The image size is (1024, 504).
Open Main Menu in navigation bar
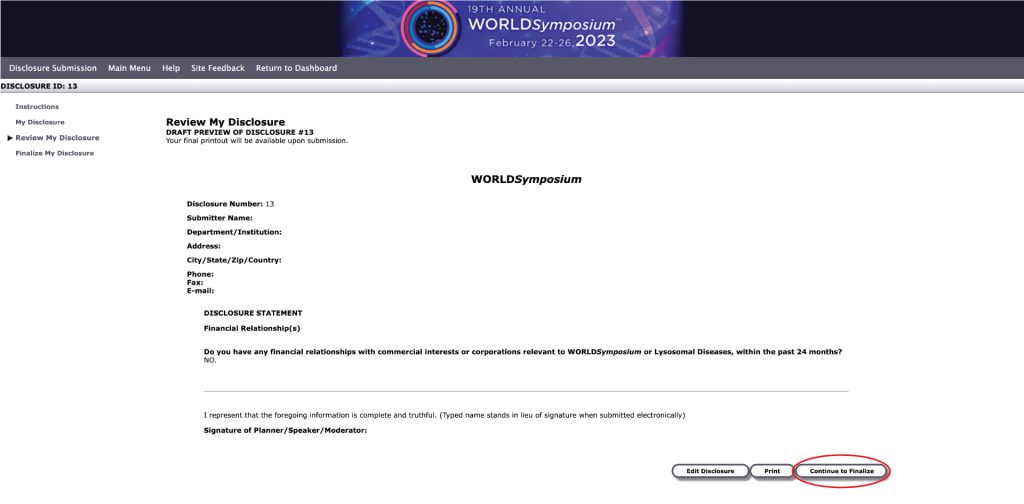[x=129, y=68]
